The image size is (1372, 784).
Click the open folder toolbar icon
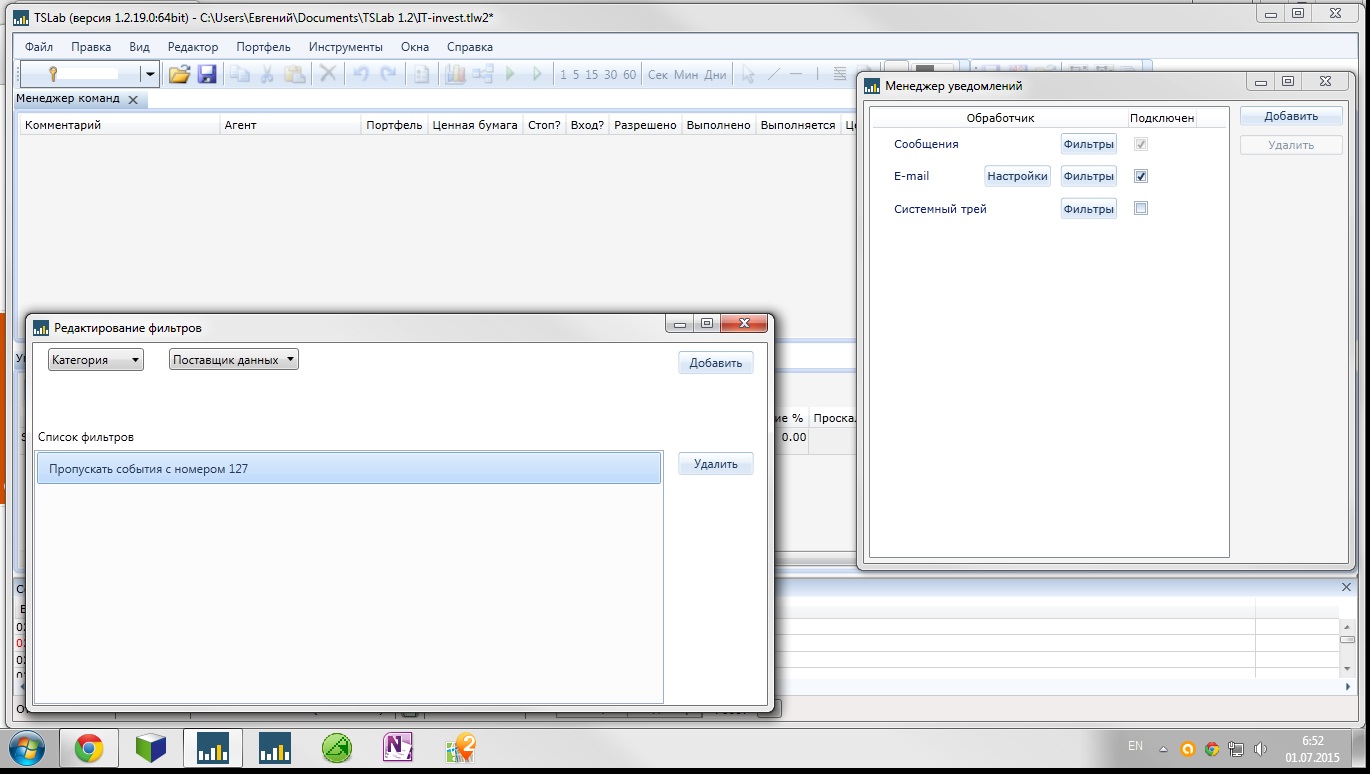pyautogui.click(x=179, y=74)
